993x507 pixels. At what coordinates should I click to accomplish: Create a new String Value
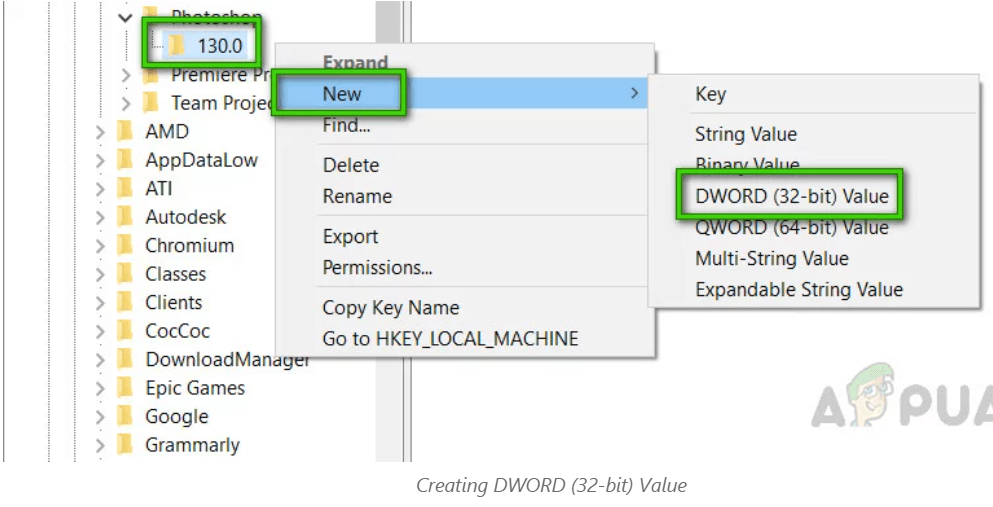point(814,134)
